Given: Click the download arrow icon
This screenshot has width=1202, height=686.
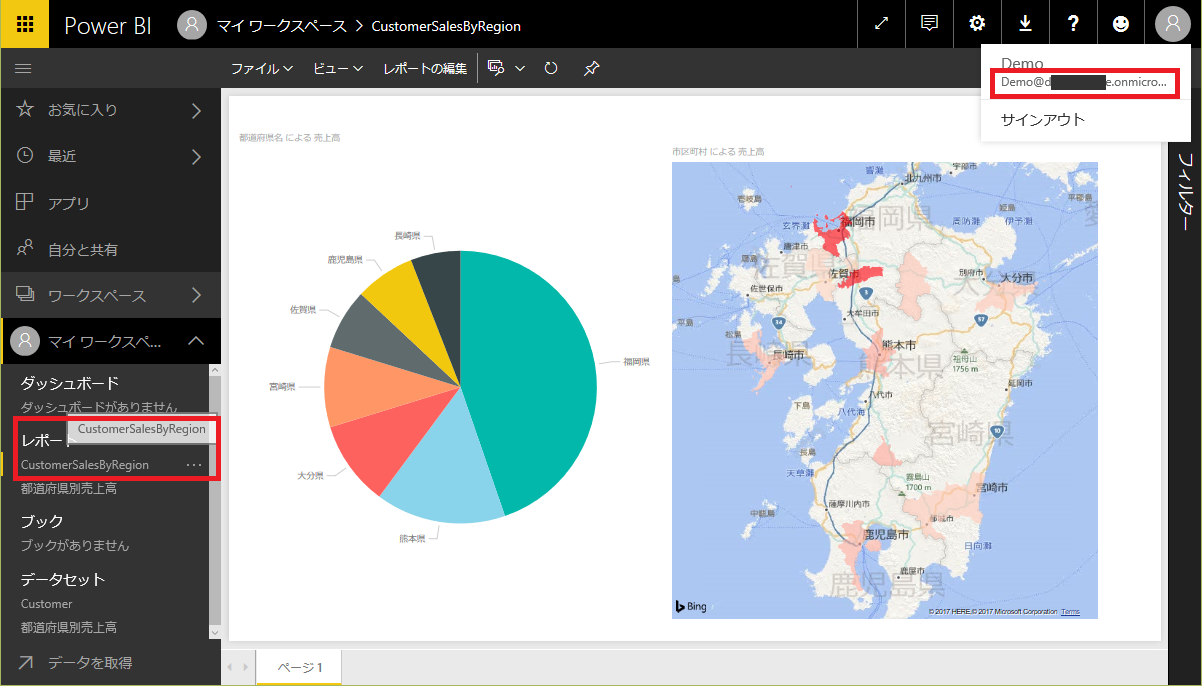Looking at the screenshot, I should pyautogui.click(x=1025, y=24).
